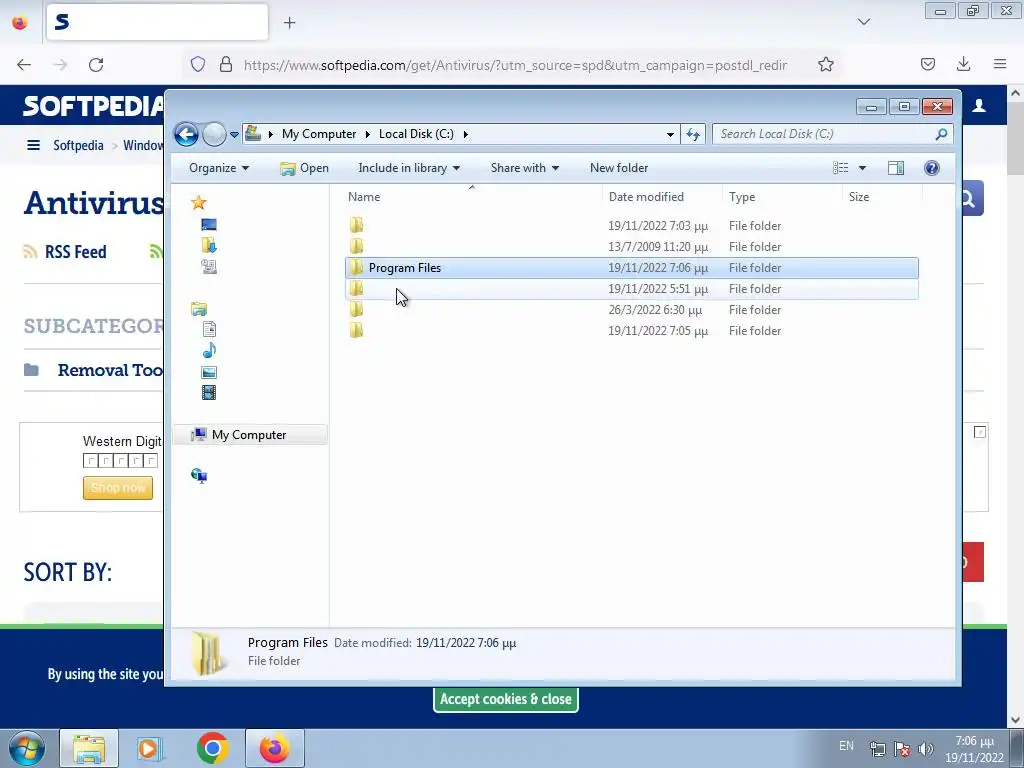Open Recent Places icon in navigation pane
The height and width of the screenshot is (768, 1024).
[209, 266]
